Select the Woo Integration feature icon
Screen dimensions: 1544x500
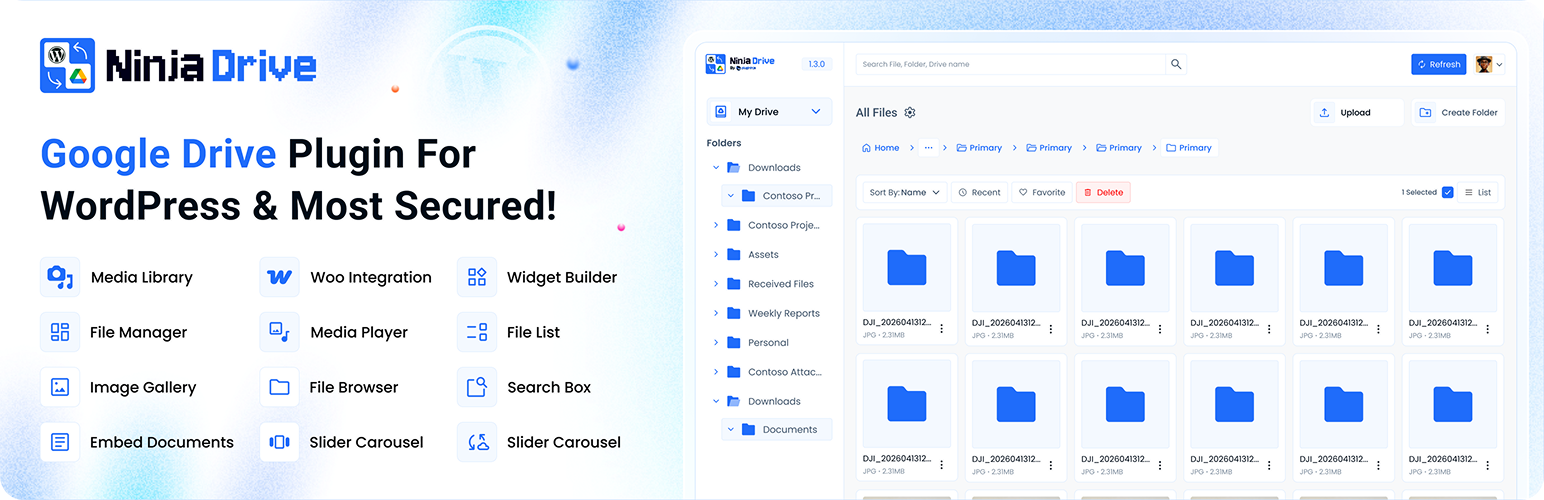(x=279, y=277)
